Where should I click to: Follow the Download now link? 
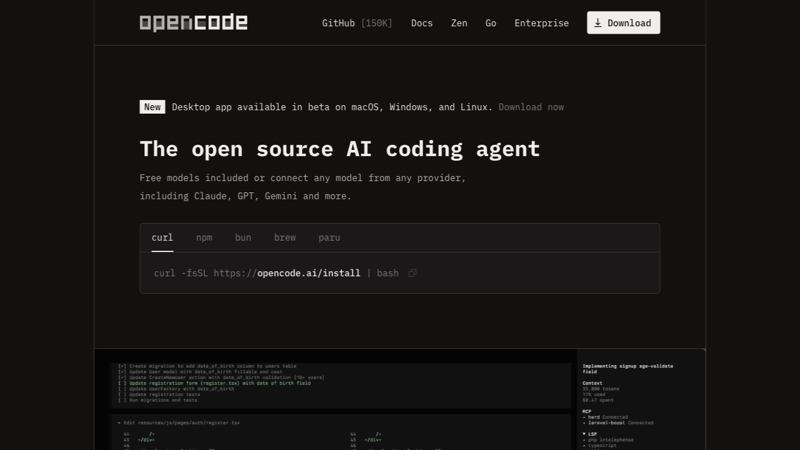pos(531,107)
